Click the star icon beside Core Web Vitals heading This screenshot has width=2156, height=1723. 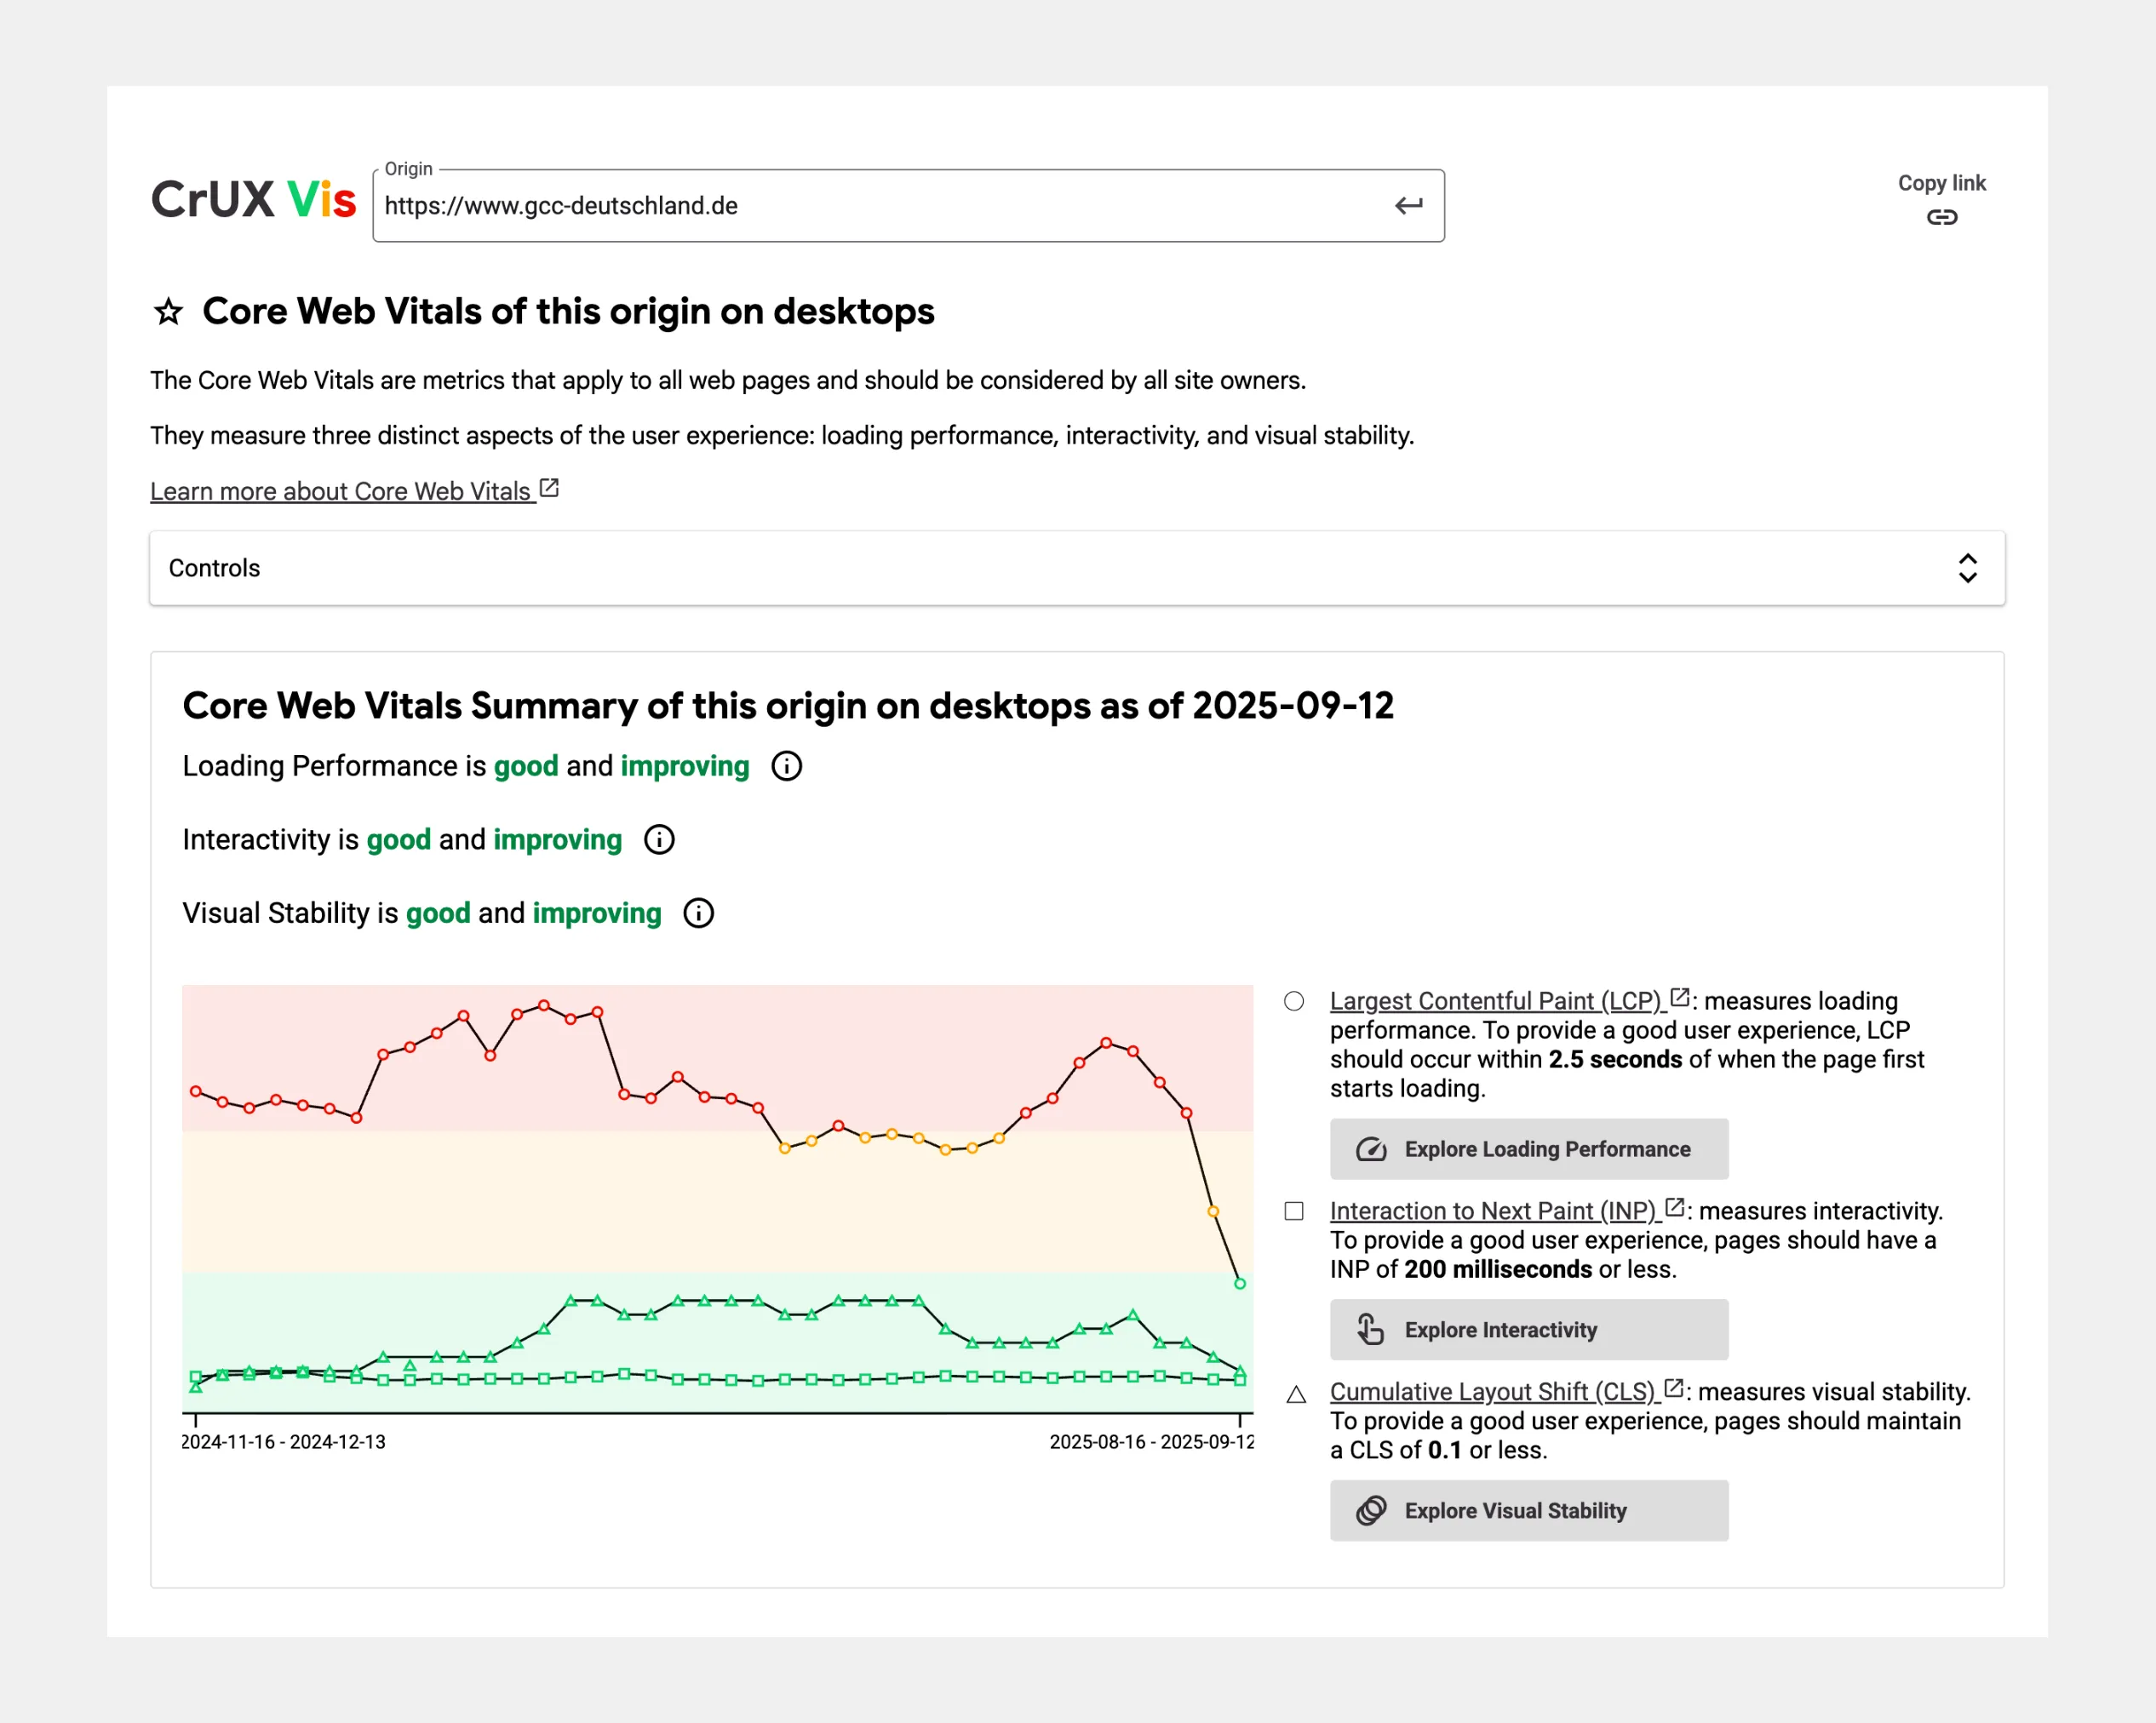tap(168, 312)
